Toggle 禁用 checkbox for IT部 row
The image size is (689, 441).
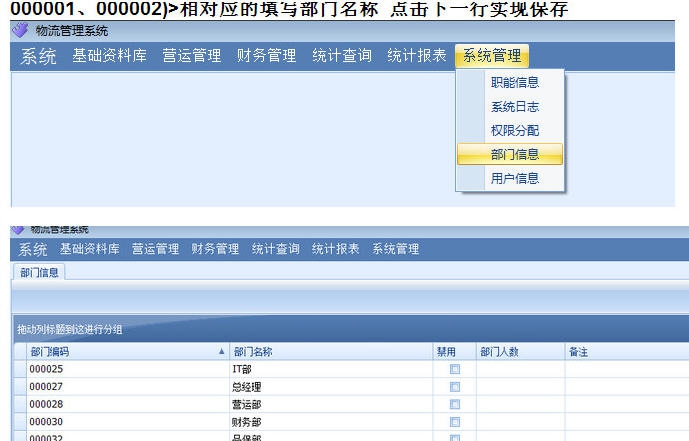pyautogui.click(x=455, y=369)
